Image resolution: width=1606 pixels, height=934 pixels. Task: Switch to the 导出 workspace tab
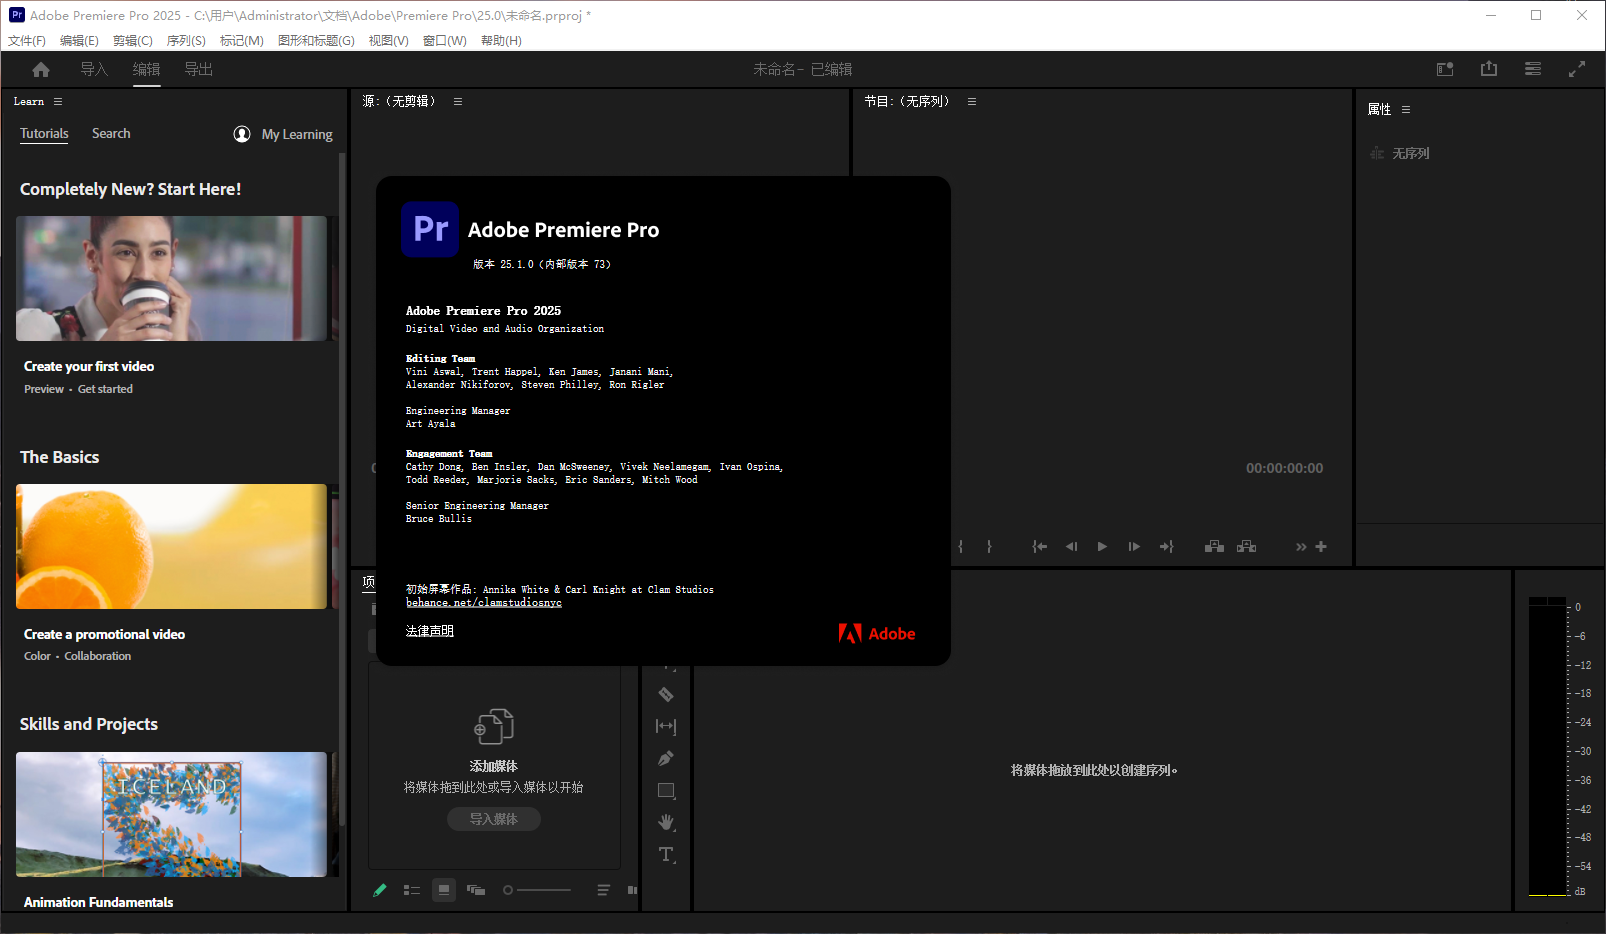198,69
